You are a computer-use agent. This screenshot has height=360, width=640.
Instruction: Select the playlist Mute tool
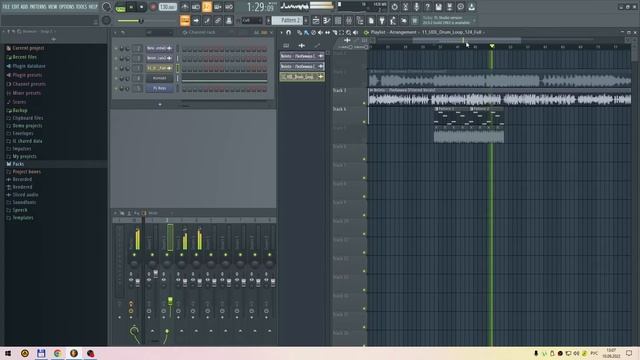(320, 32)
